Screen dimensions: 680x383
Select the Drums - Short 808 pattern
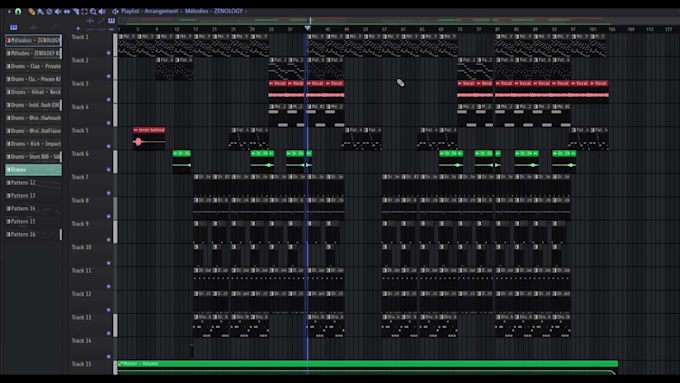(33, 157)
